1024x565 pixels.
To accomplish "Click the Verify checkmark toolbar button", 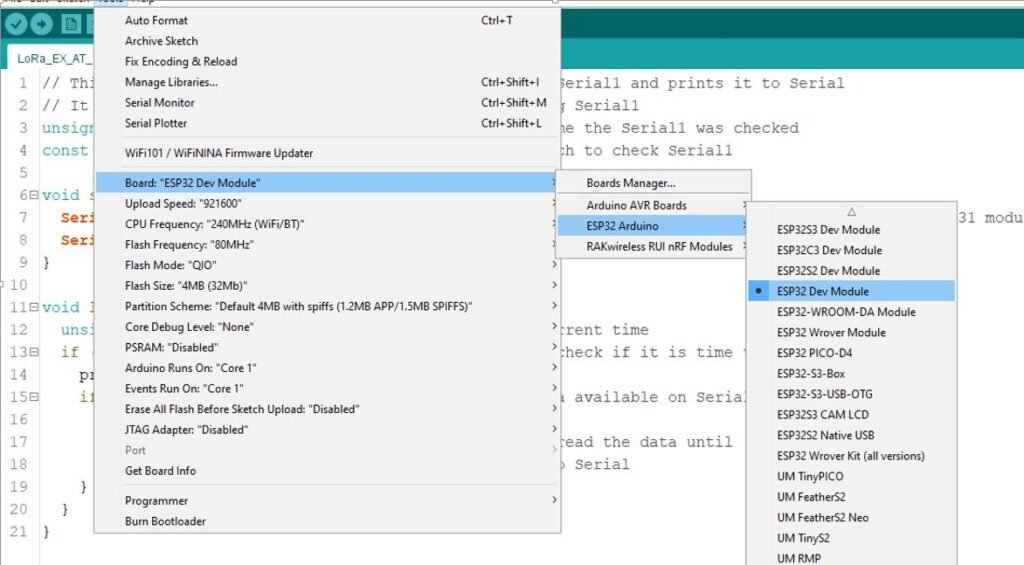I will pyautogui.click(x=16, y=24).
